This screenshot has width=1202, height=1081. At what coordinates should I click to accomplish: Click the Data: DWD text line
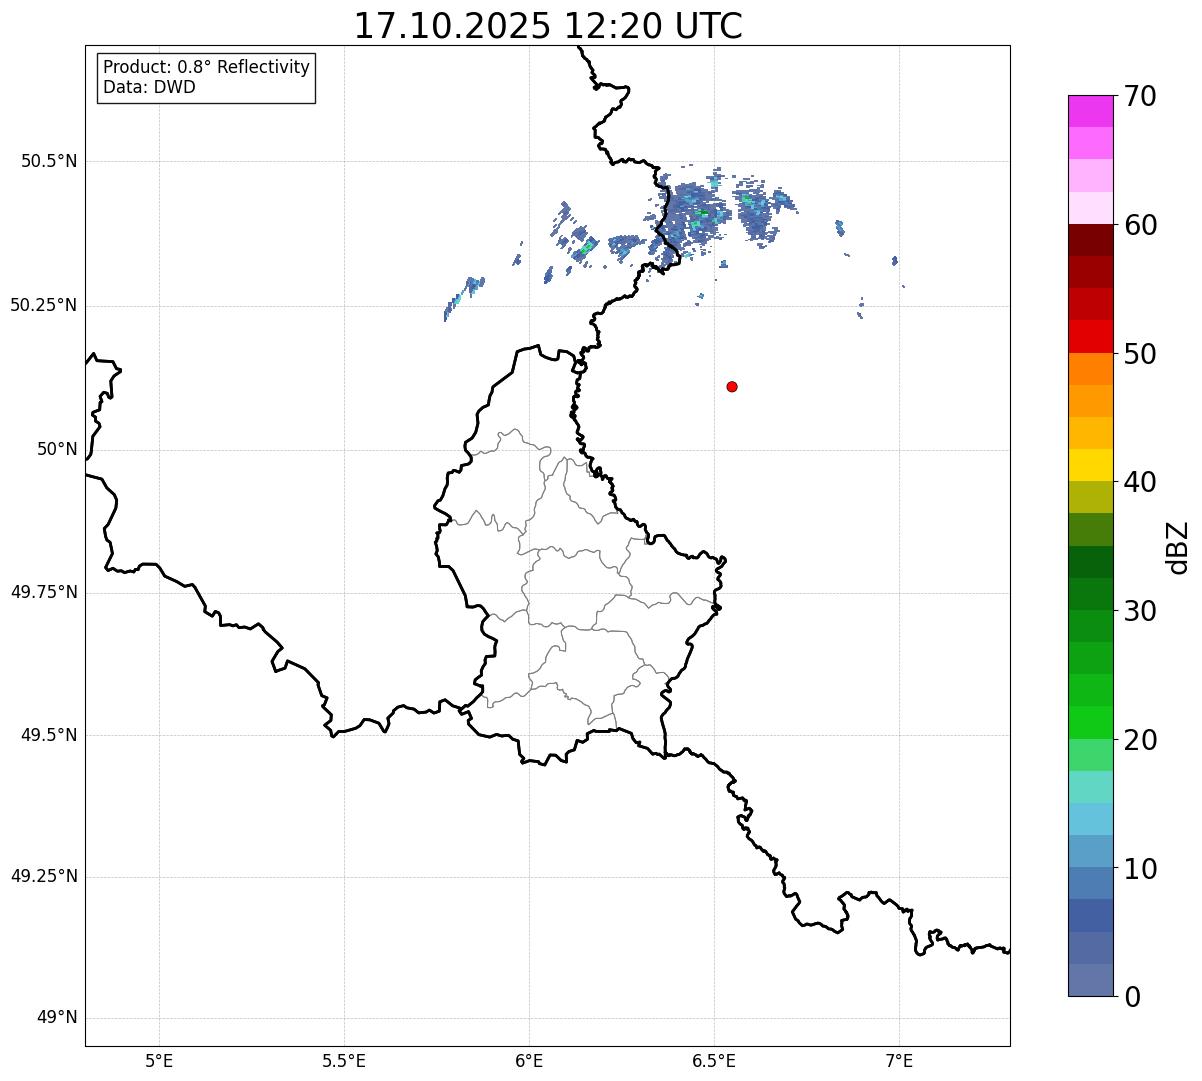pyautogui.click(x=149, y=87)
